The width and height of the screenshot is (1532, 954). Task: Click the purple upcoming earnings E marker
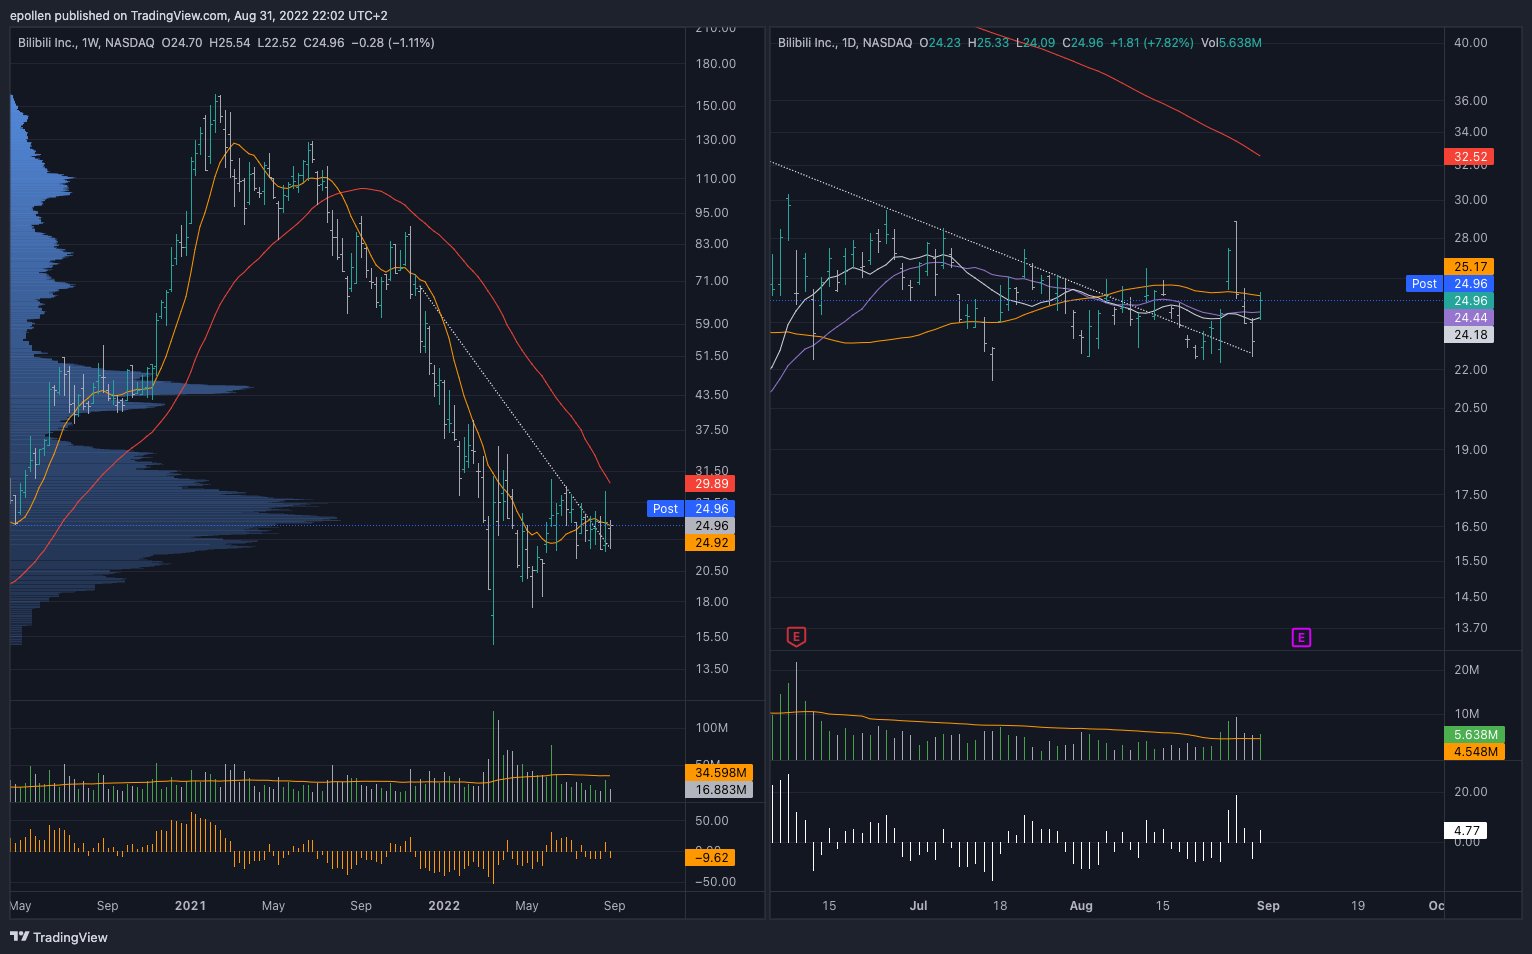pos(1301,637)
